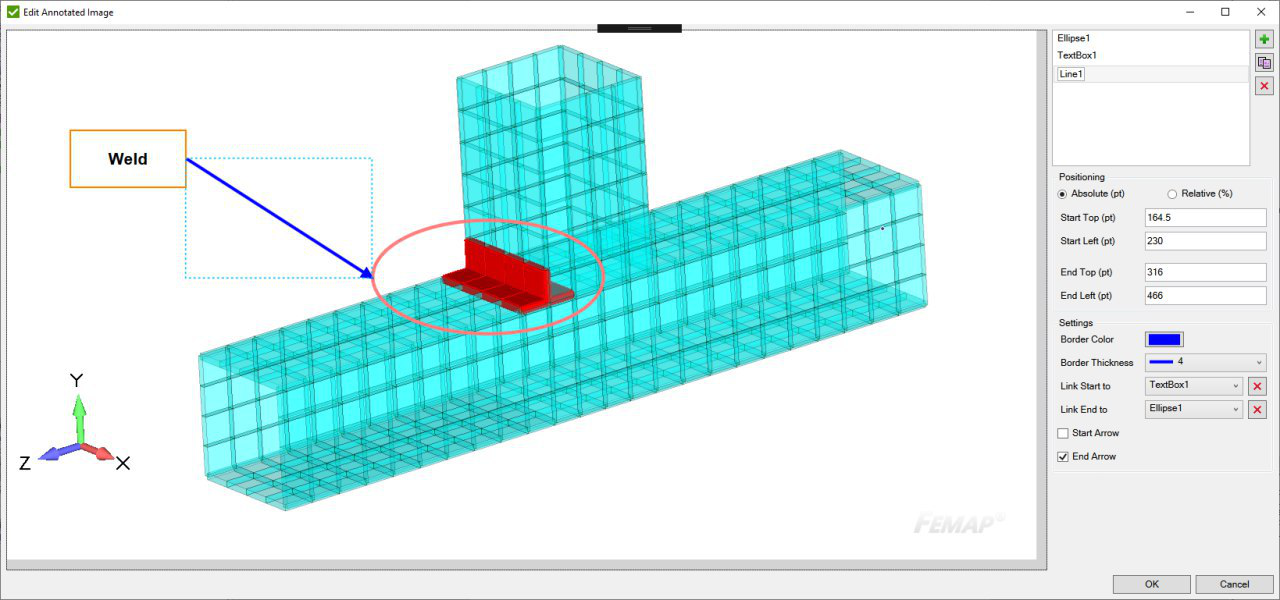The width and height of the screenshot is (1280, 600).
Task: Remove the Link End to Ellipse1 link
Action: point(1258,409)
